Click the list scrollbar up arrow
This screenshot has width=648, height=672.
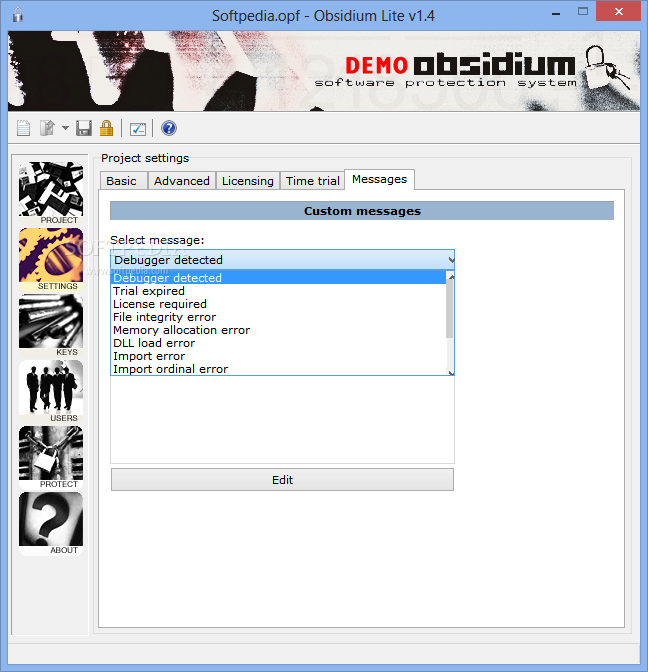click(x=450, y=277)
